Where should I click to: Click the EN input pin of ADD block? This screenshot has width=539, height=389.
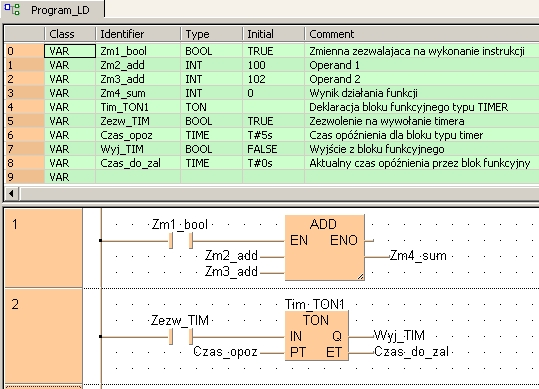pyautogui.click(x=299, y=240)
